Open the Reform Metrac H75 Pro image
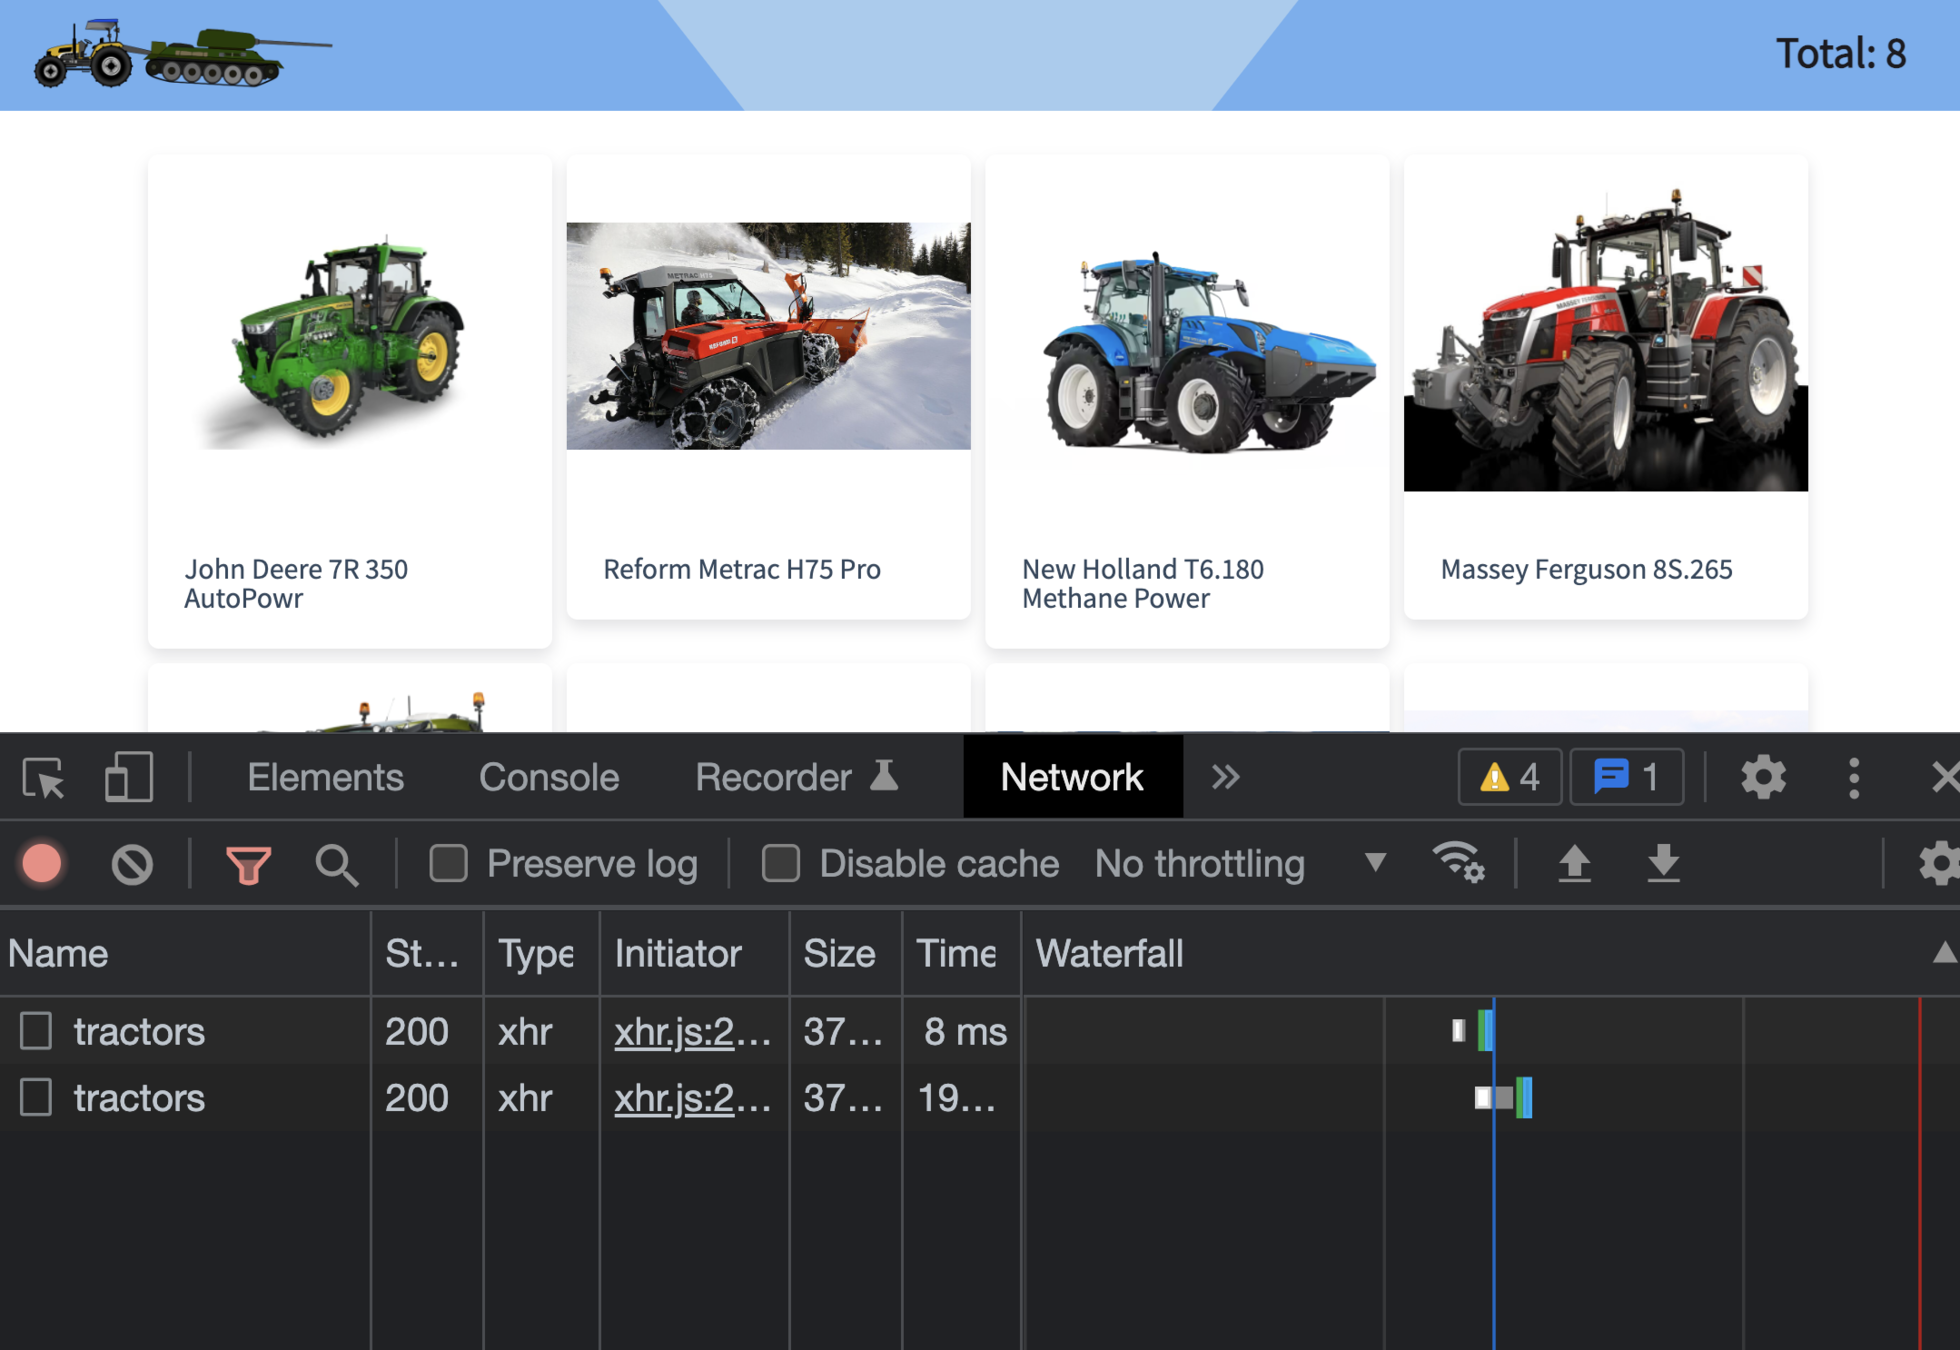The image size is (1960, 1350). tap(768, 336)
